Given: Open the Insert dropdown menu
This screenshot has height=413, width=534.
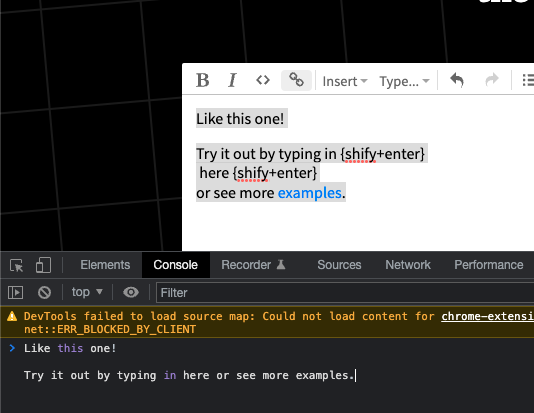Looking at the screenshot, I should click(345, 81).
